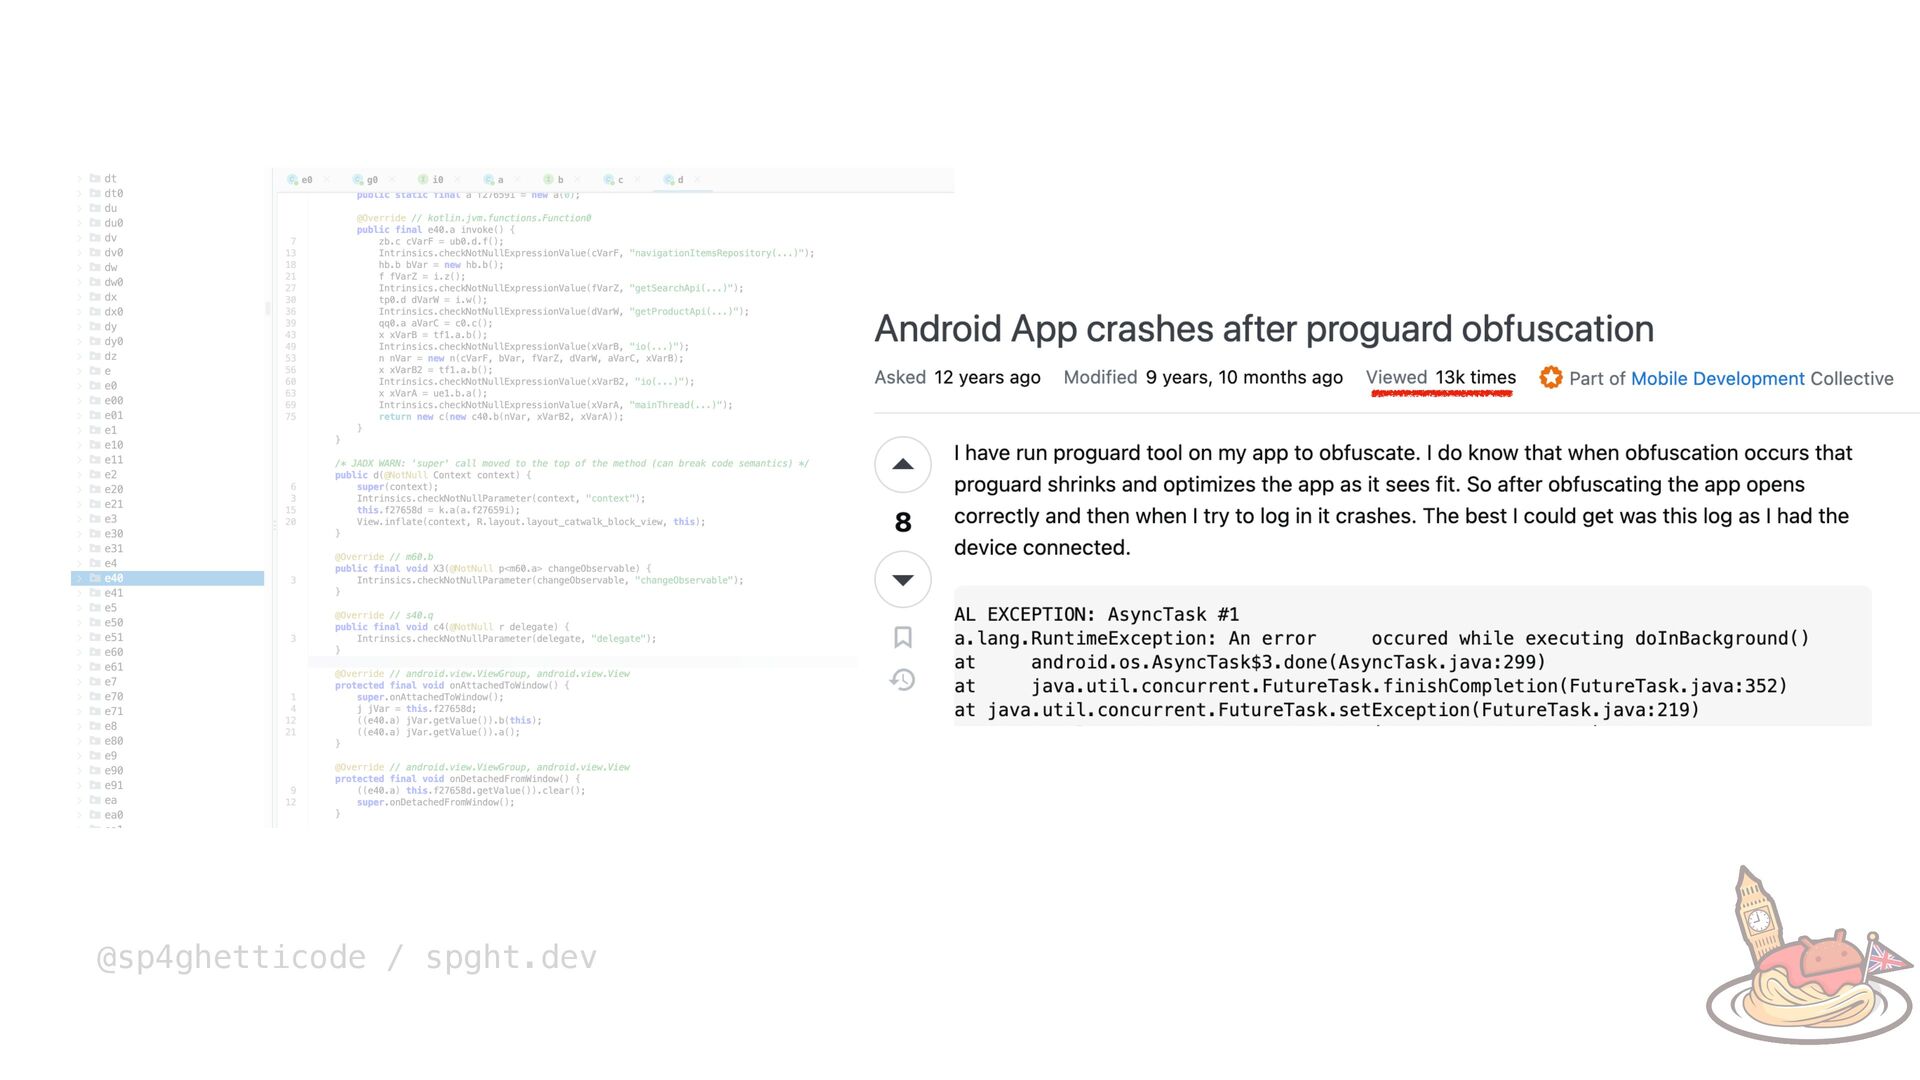Expand the dz package chevron
Image resolution: width=1920 pixels, height=1080 pixels.
(x=79, y=356)
